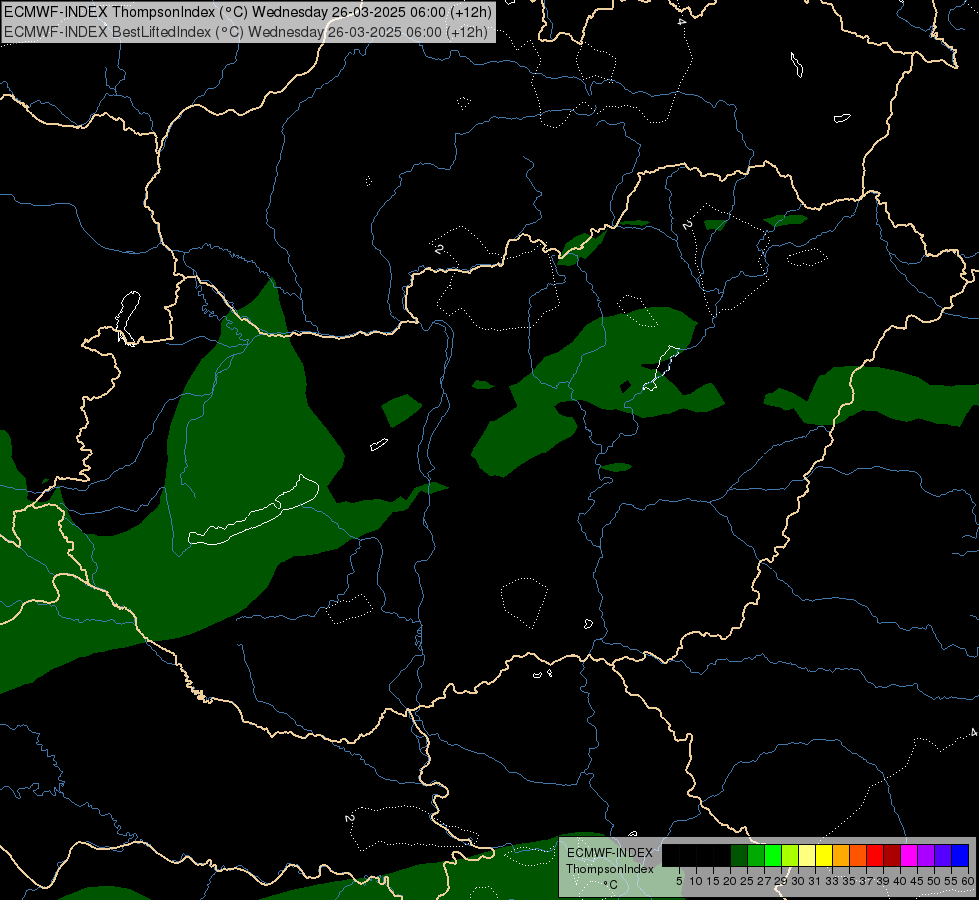Click the legend's ThompsonIndex label
This screenshot has width=979, height=900.
tap(610, 869)
